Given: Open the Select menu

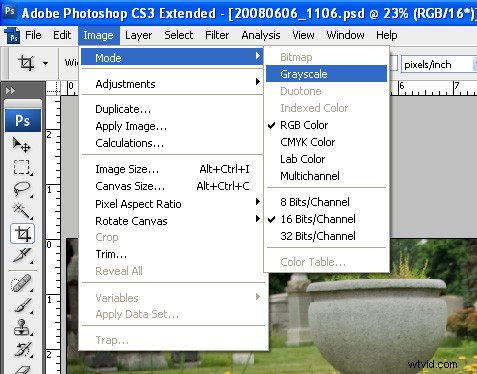Looking at the screenshot, I should [x=179, y=35].
